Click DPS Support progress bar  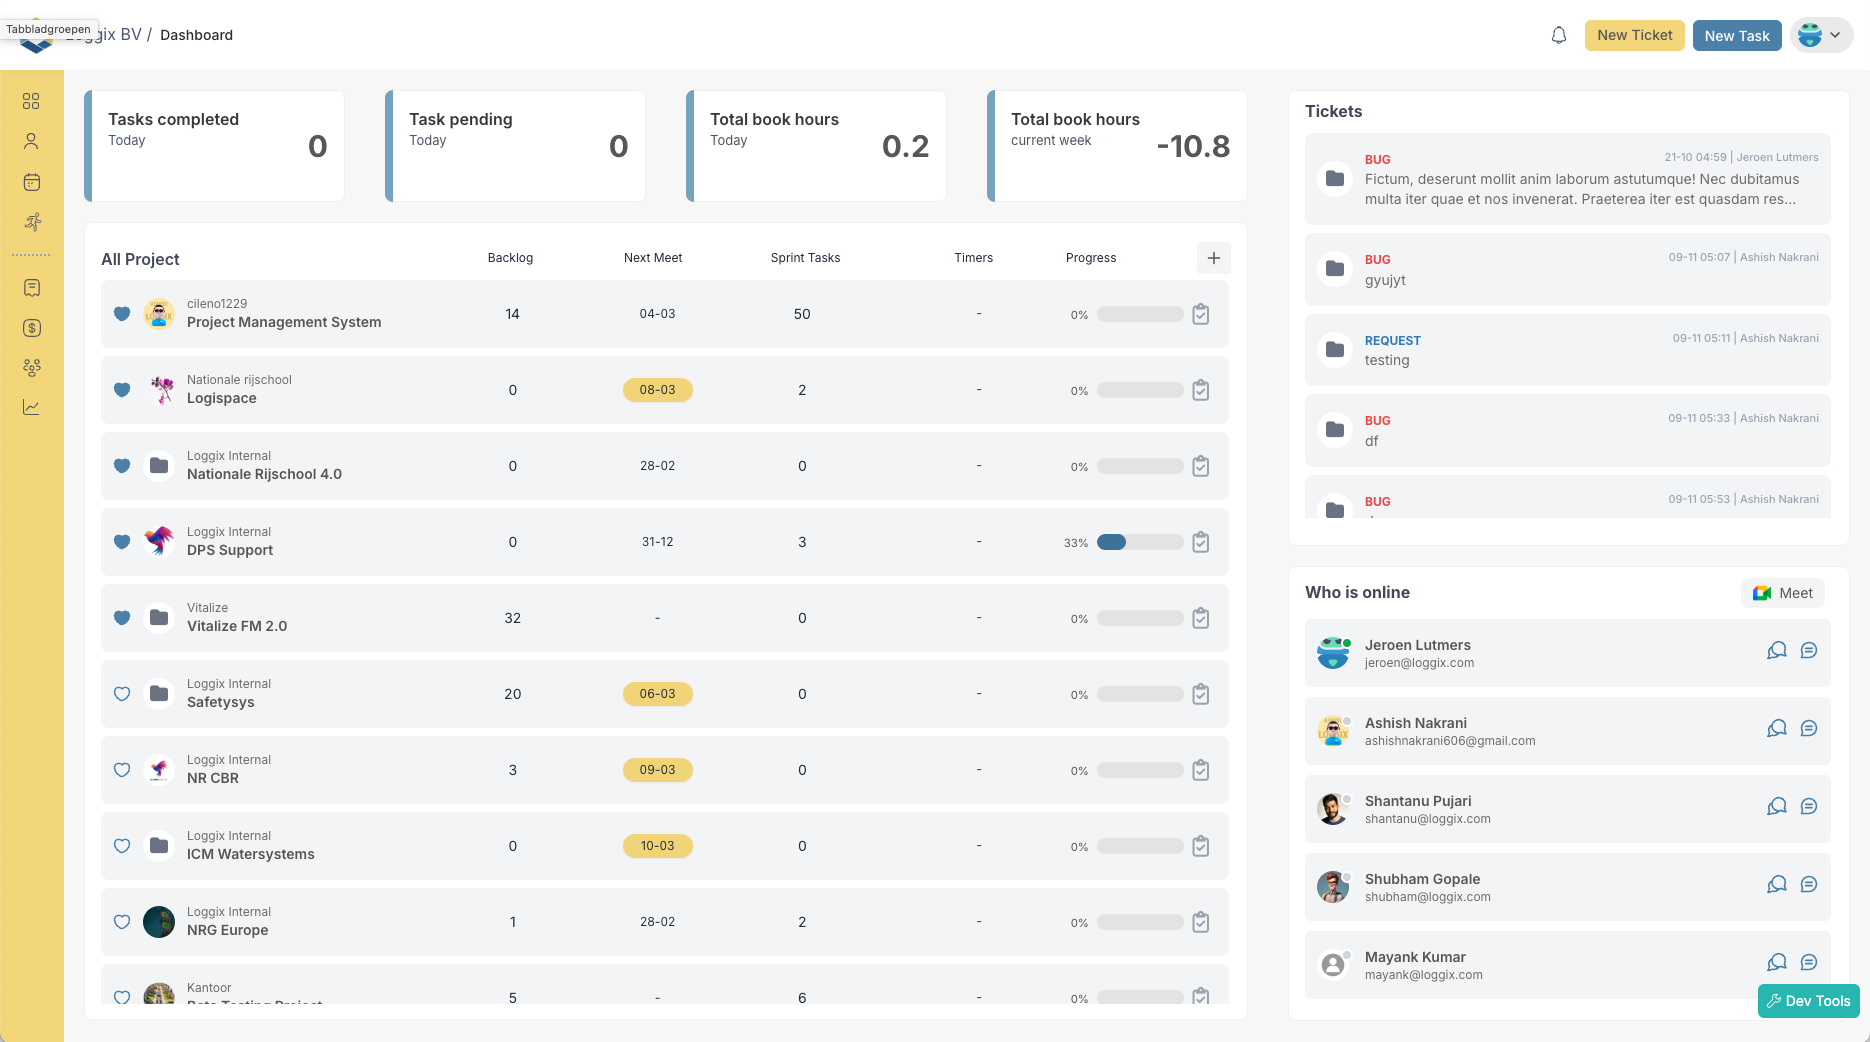click(1139, 542)
